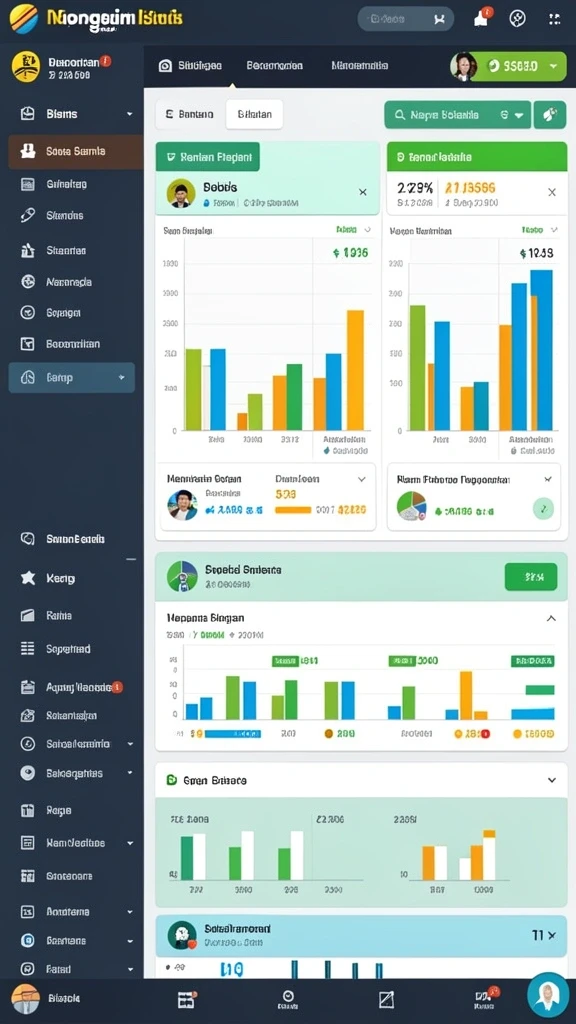Click the pie chart thumbnail in Rarm panel

tap(411, 505)
